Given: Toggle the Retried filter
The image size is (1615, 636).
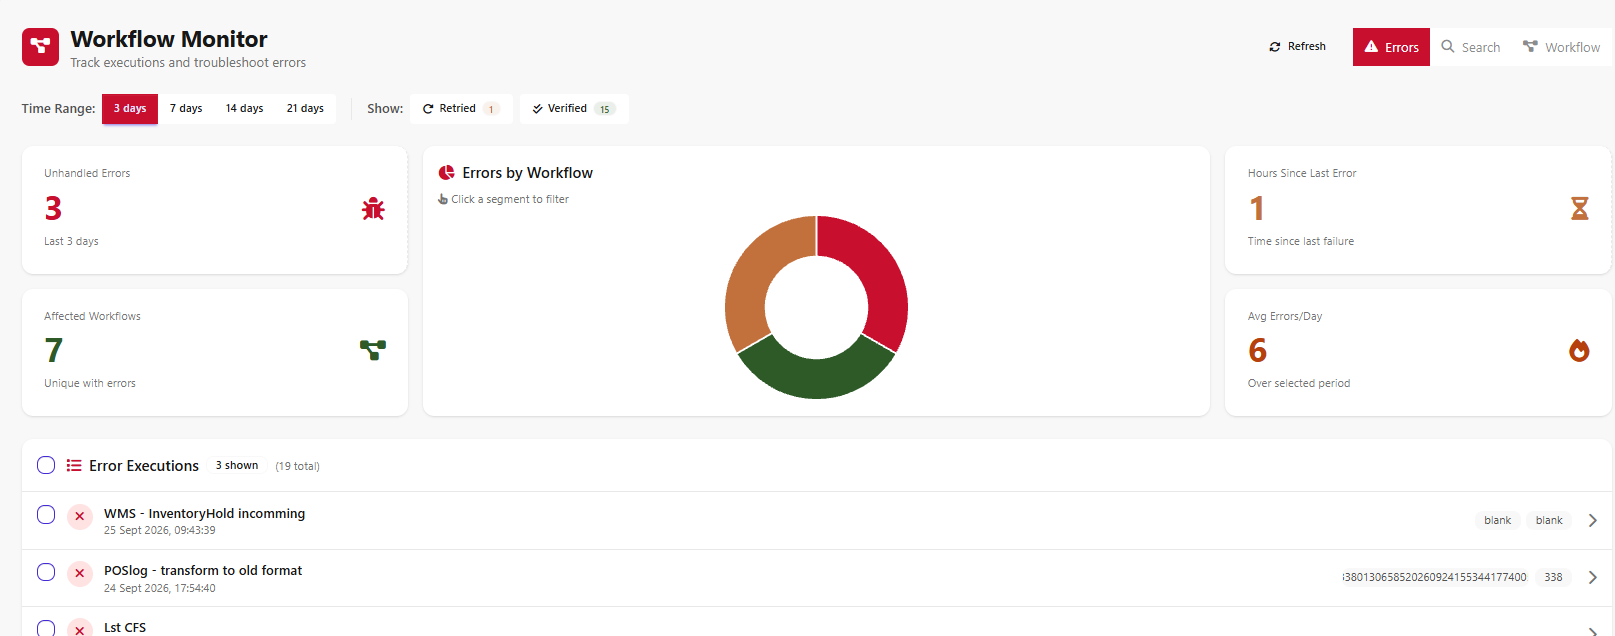Looking at the screenshot, I should pyautogui.click(x=461, y=108).
